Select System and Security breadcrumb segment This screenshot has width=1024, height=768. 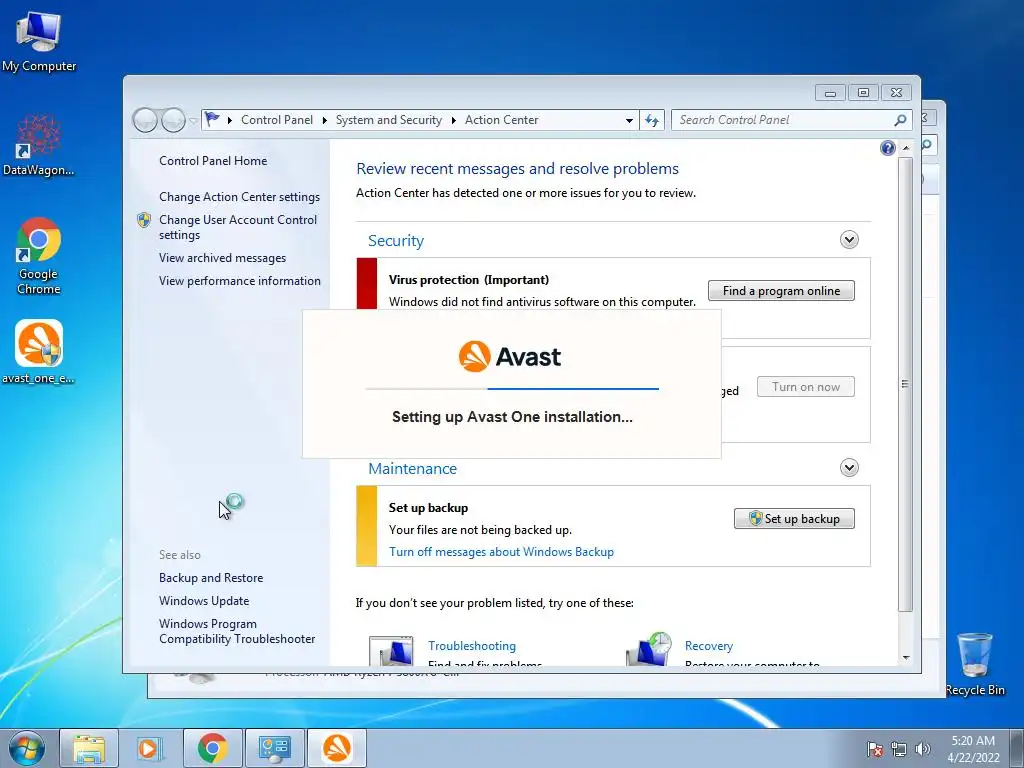coord(389,120)
